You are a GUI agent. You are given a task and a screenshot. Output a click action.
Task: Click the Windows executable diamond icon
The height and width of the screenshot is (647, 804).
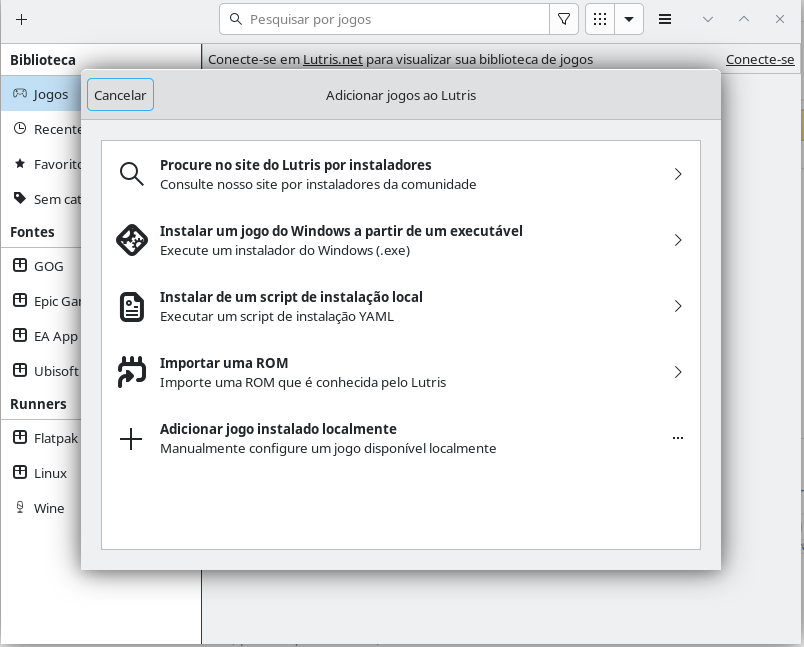(x=132, y=240)
